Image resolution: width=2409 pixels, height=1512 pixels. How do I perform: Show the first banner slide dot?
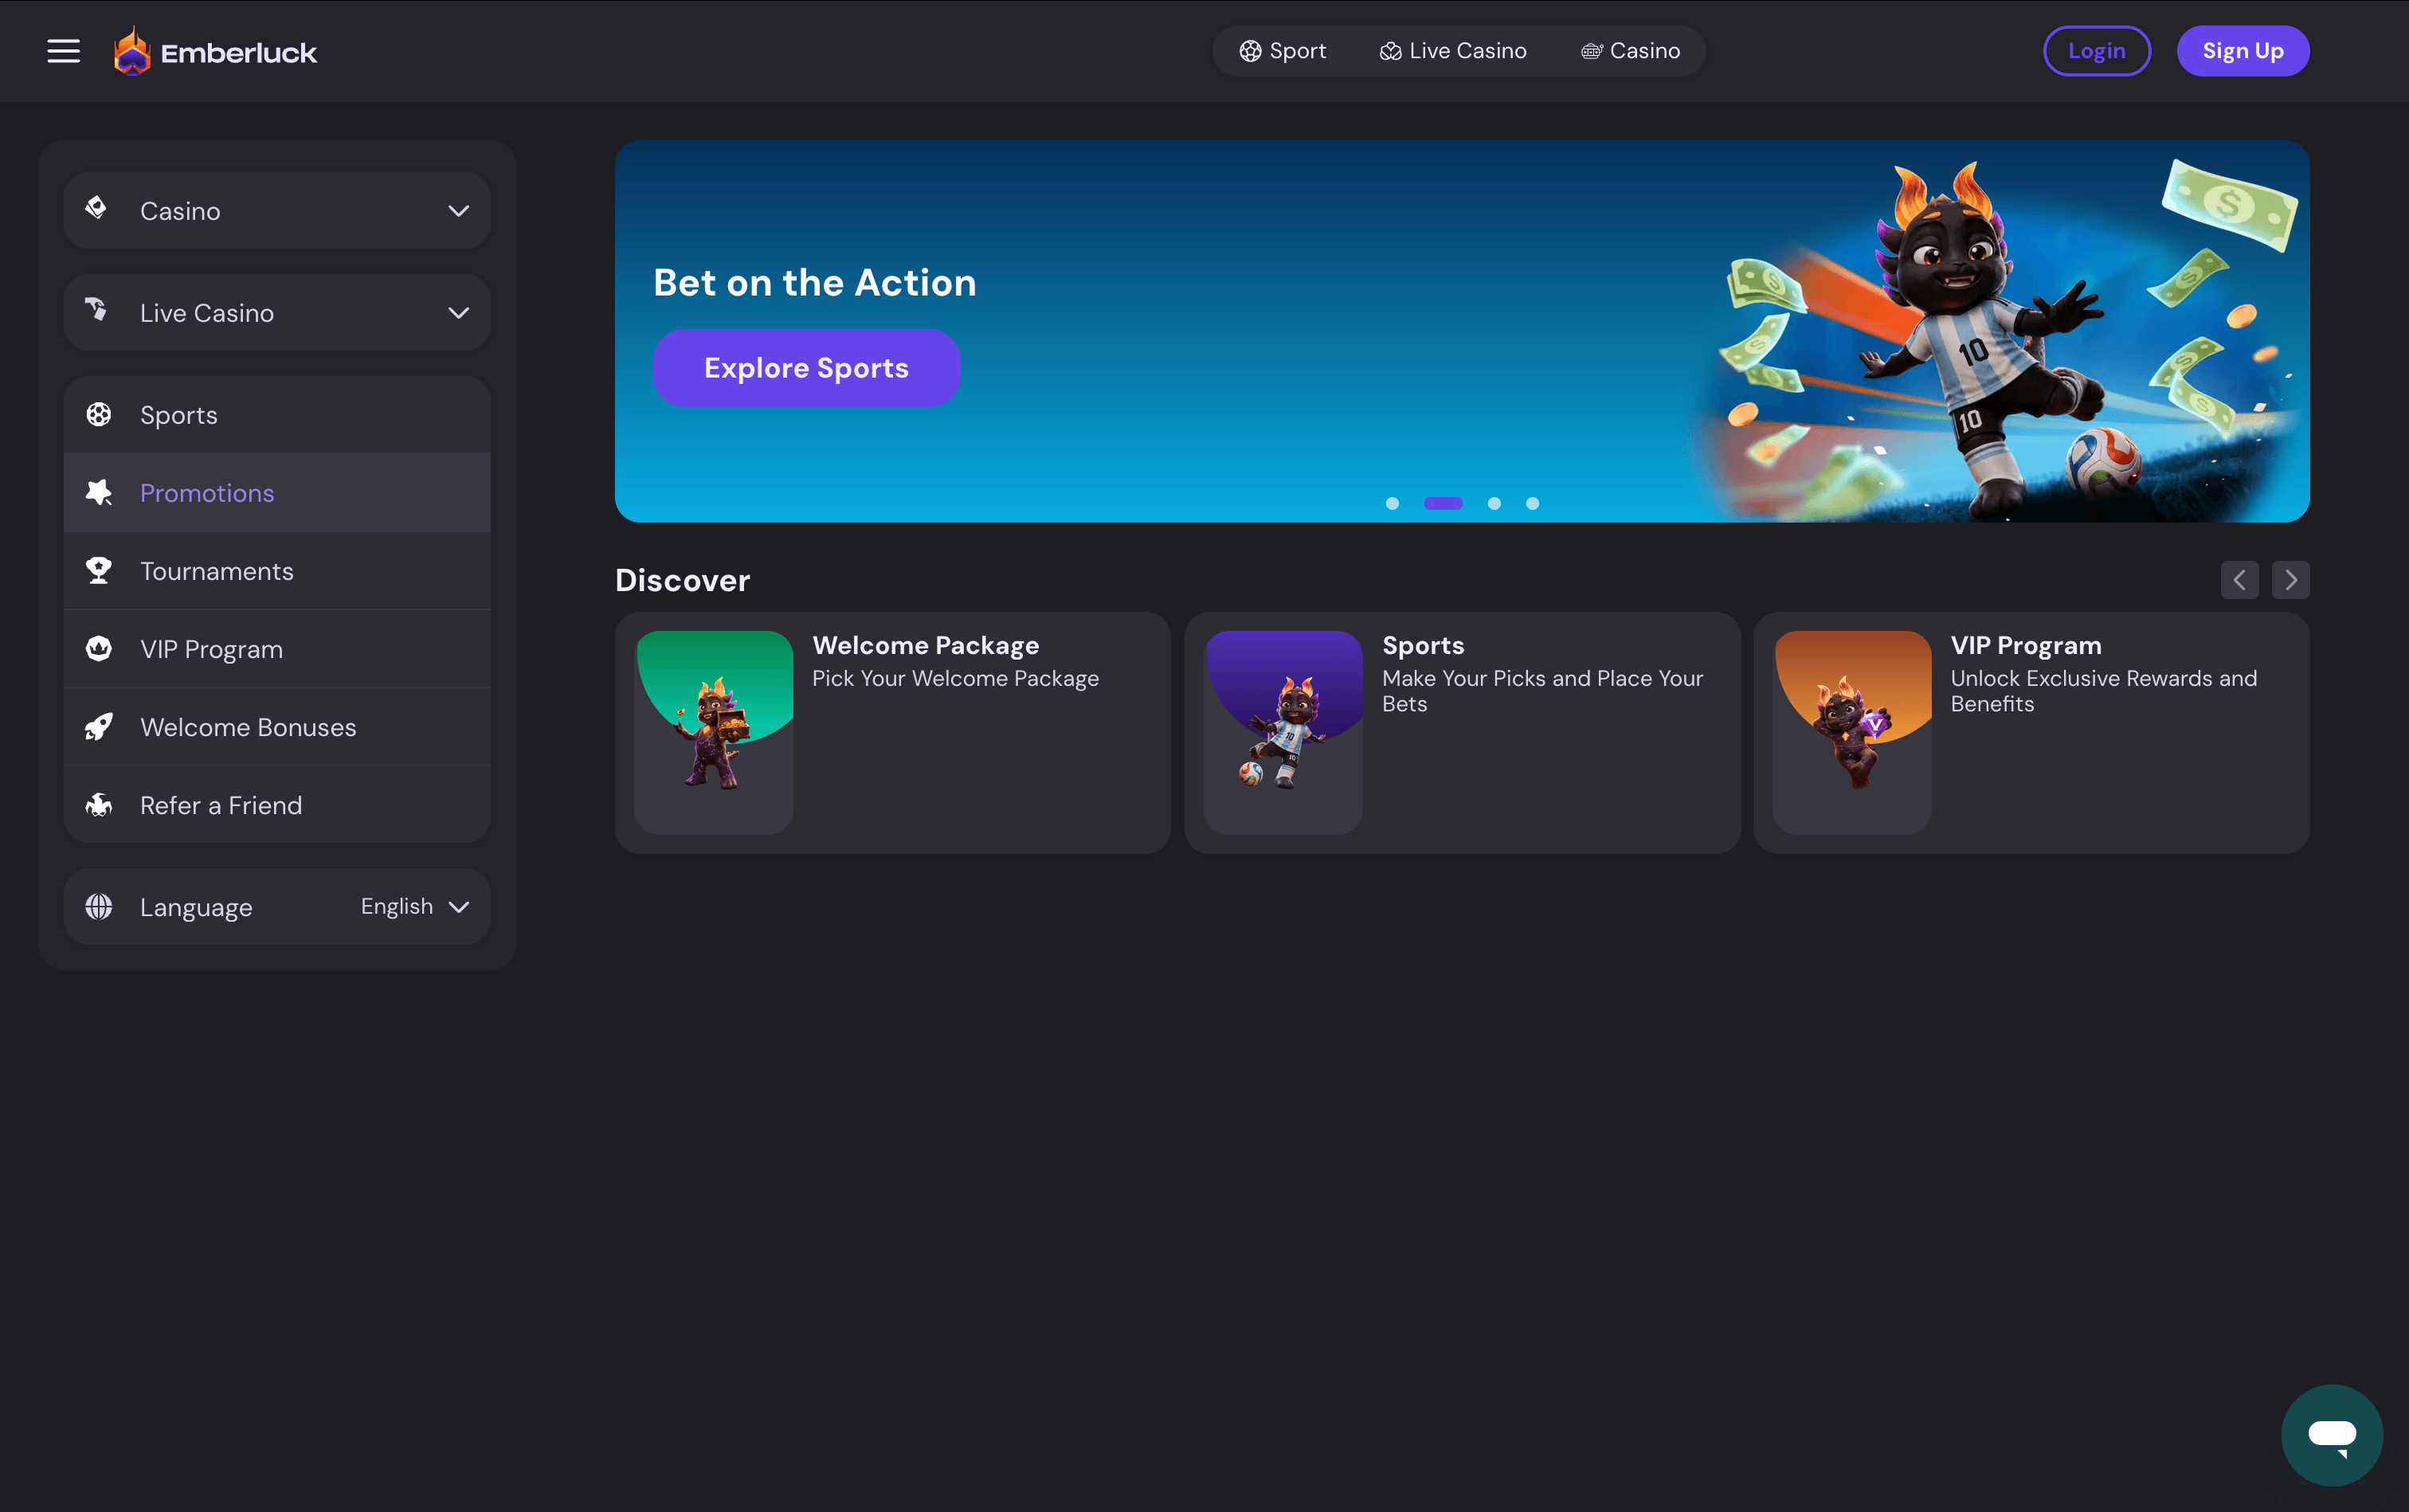click(1392, 503)
